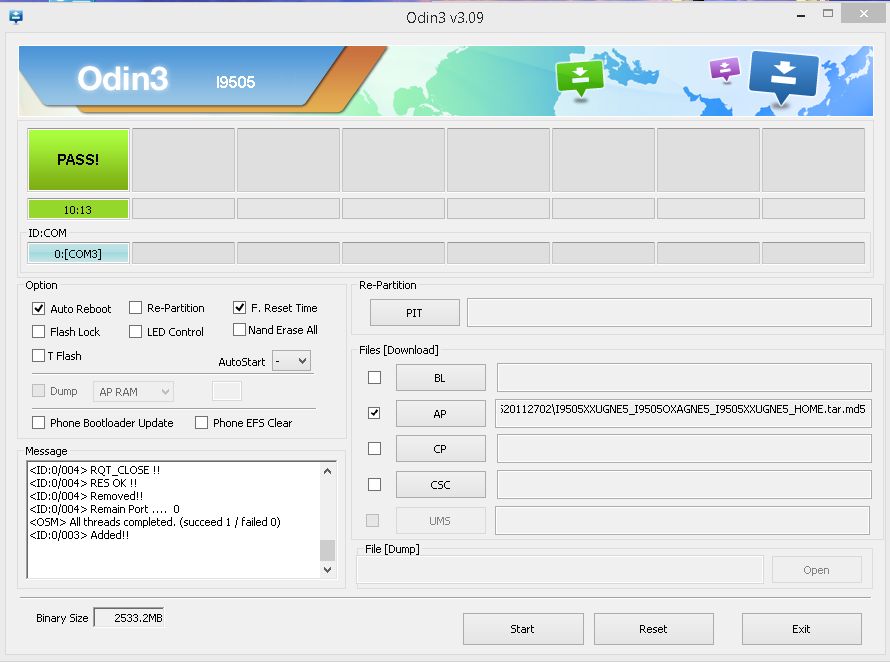
Task: Enable Nand Erase All
Action: click(x=240, y=330)
